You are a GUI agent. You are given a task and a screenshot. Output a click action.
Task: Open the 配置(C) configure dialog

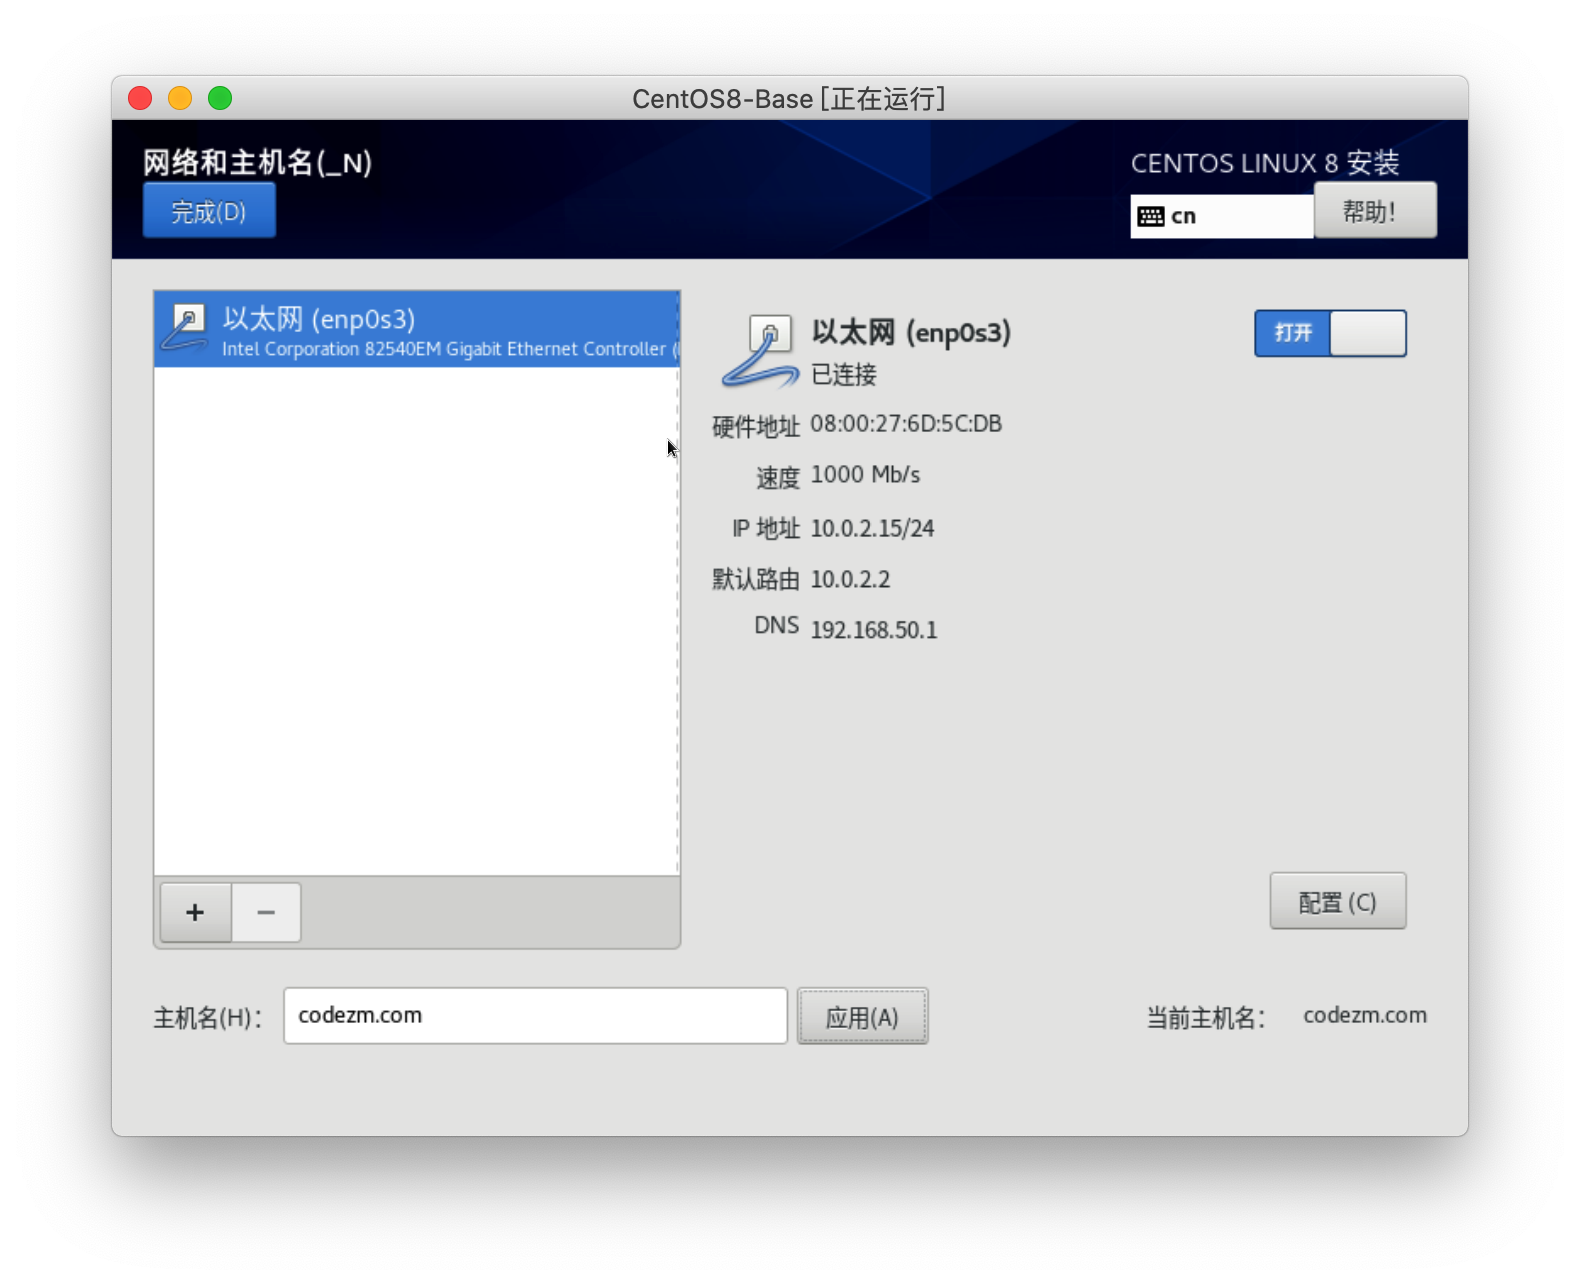pyautogui.click(x=1337, y=901)
